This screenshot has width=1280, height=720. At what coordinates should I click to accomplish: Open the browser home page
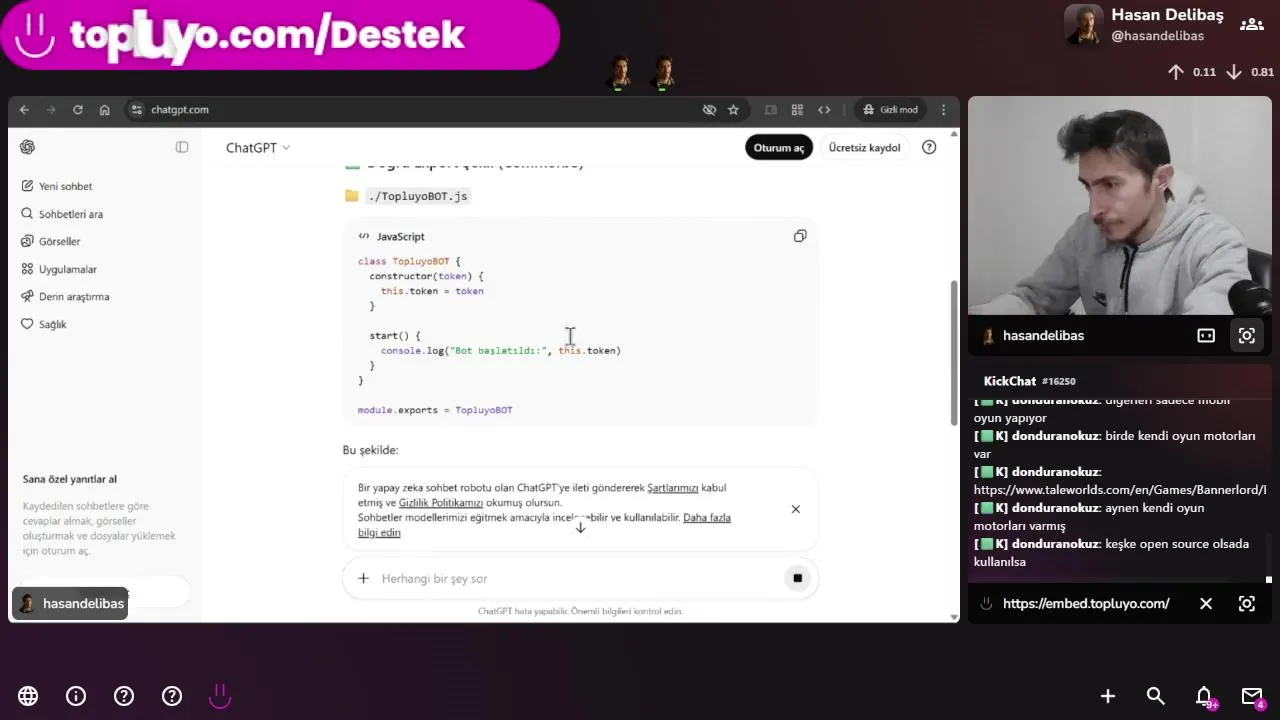tap(104, 110)
